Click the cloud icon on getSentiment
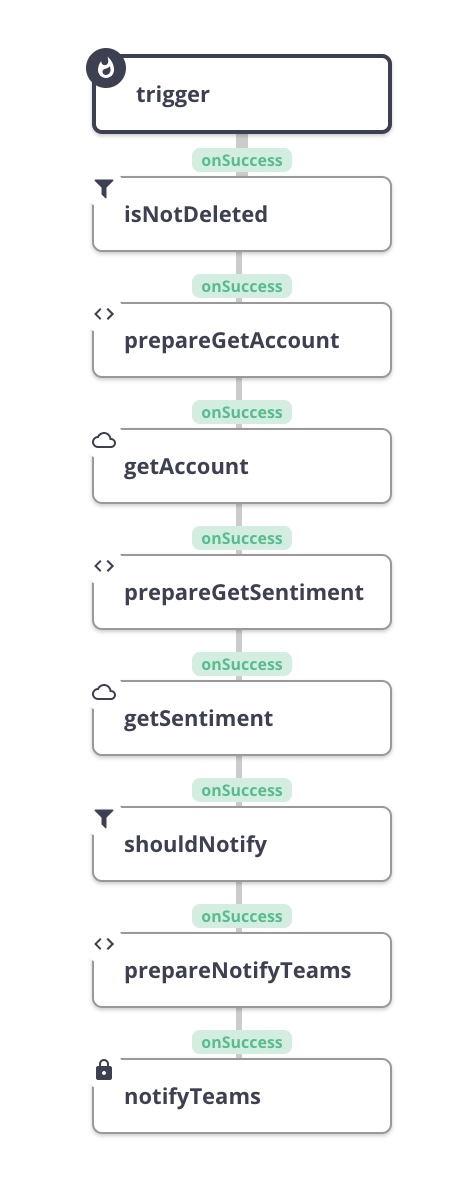 pos(104,692)
